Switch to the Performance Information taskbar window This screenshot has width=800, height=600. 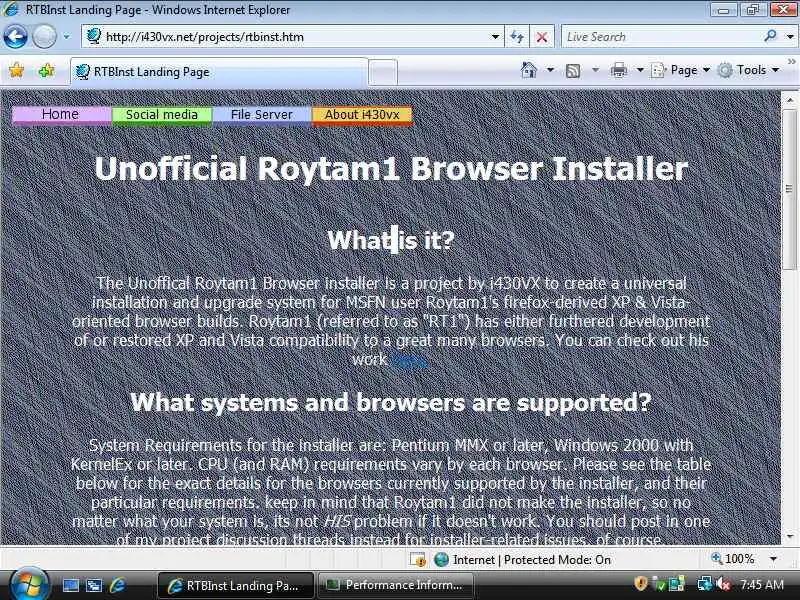(395, 585)
